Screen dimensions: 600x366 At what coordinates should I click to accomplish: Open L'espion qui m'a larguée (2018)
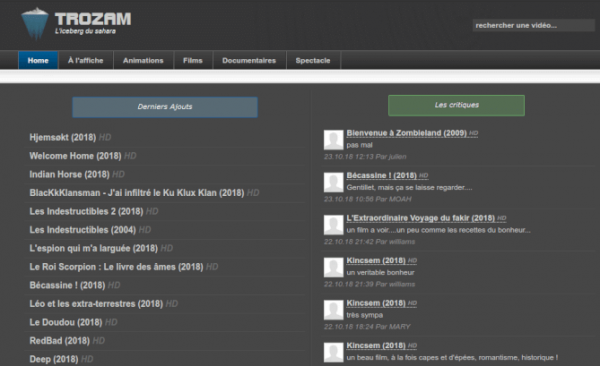94,248
